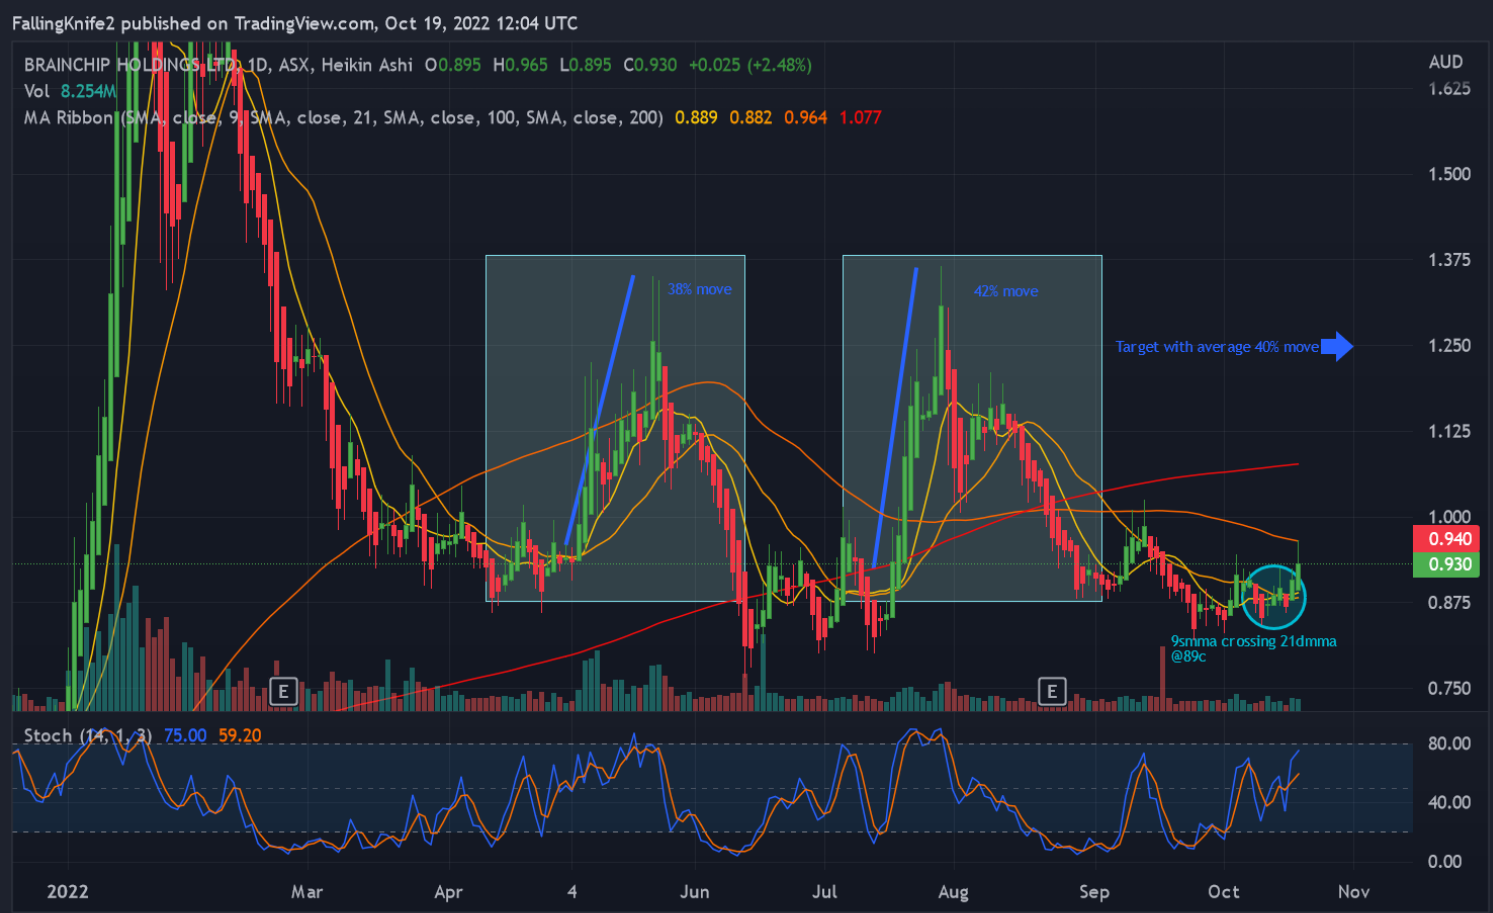Click the red 1.077 SMA 200 value
This screenshot has height=913, width=1493.
point(860,118)
